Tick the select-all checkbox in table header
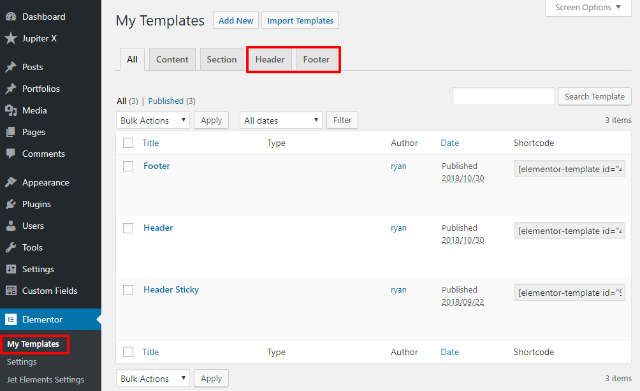Image resolution: width=640 pixels, height=391 pixels. click(128, 143)
